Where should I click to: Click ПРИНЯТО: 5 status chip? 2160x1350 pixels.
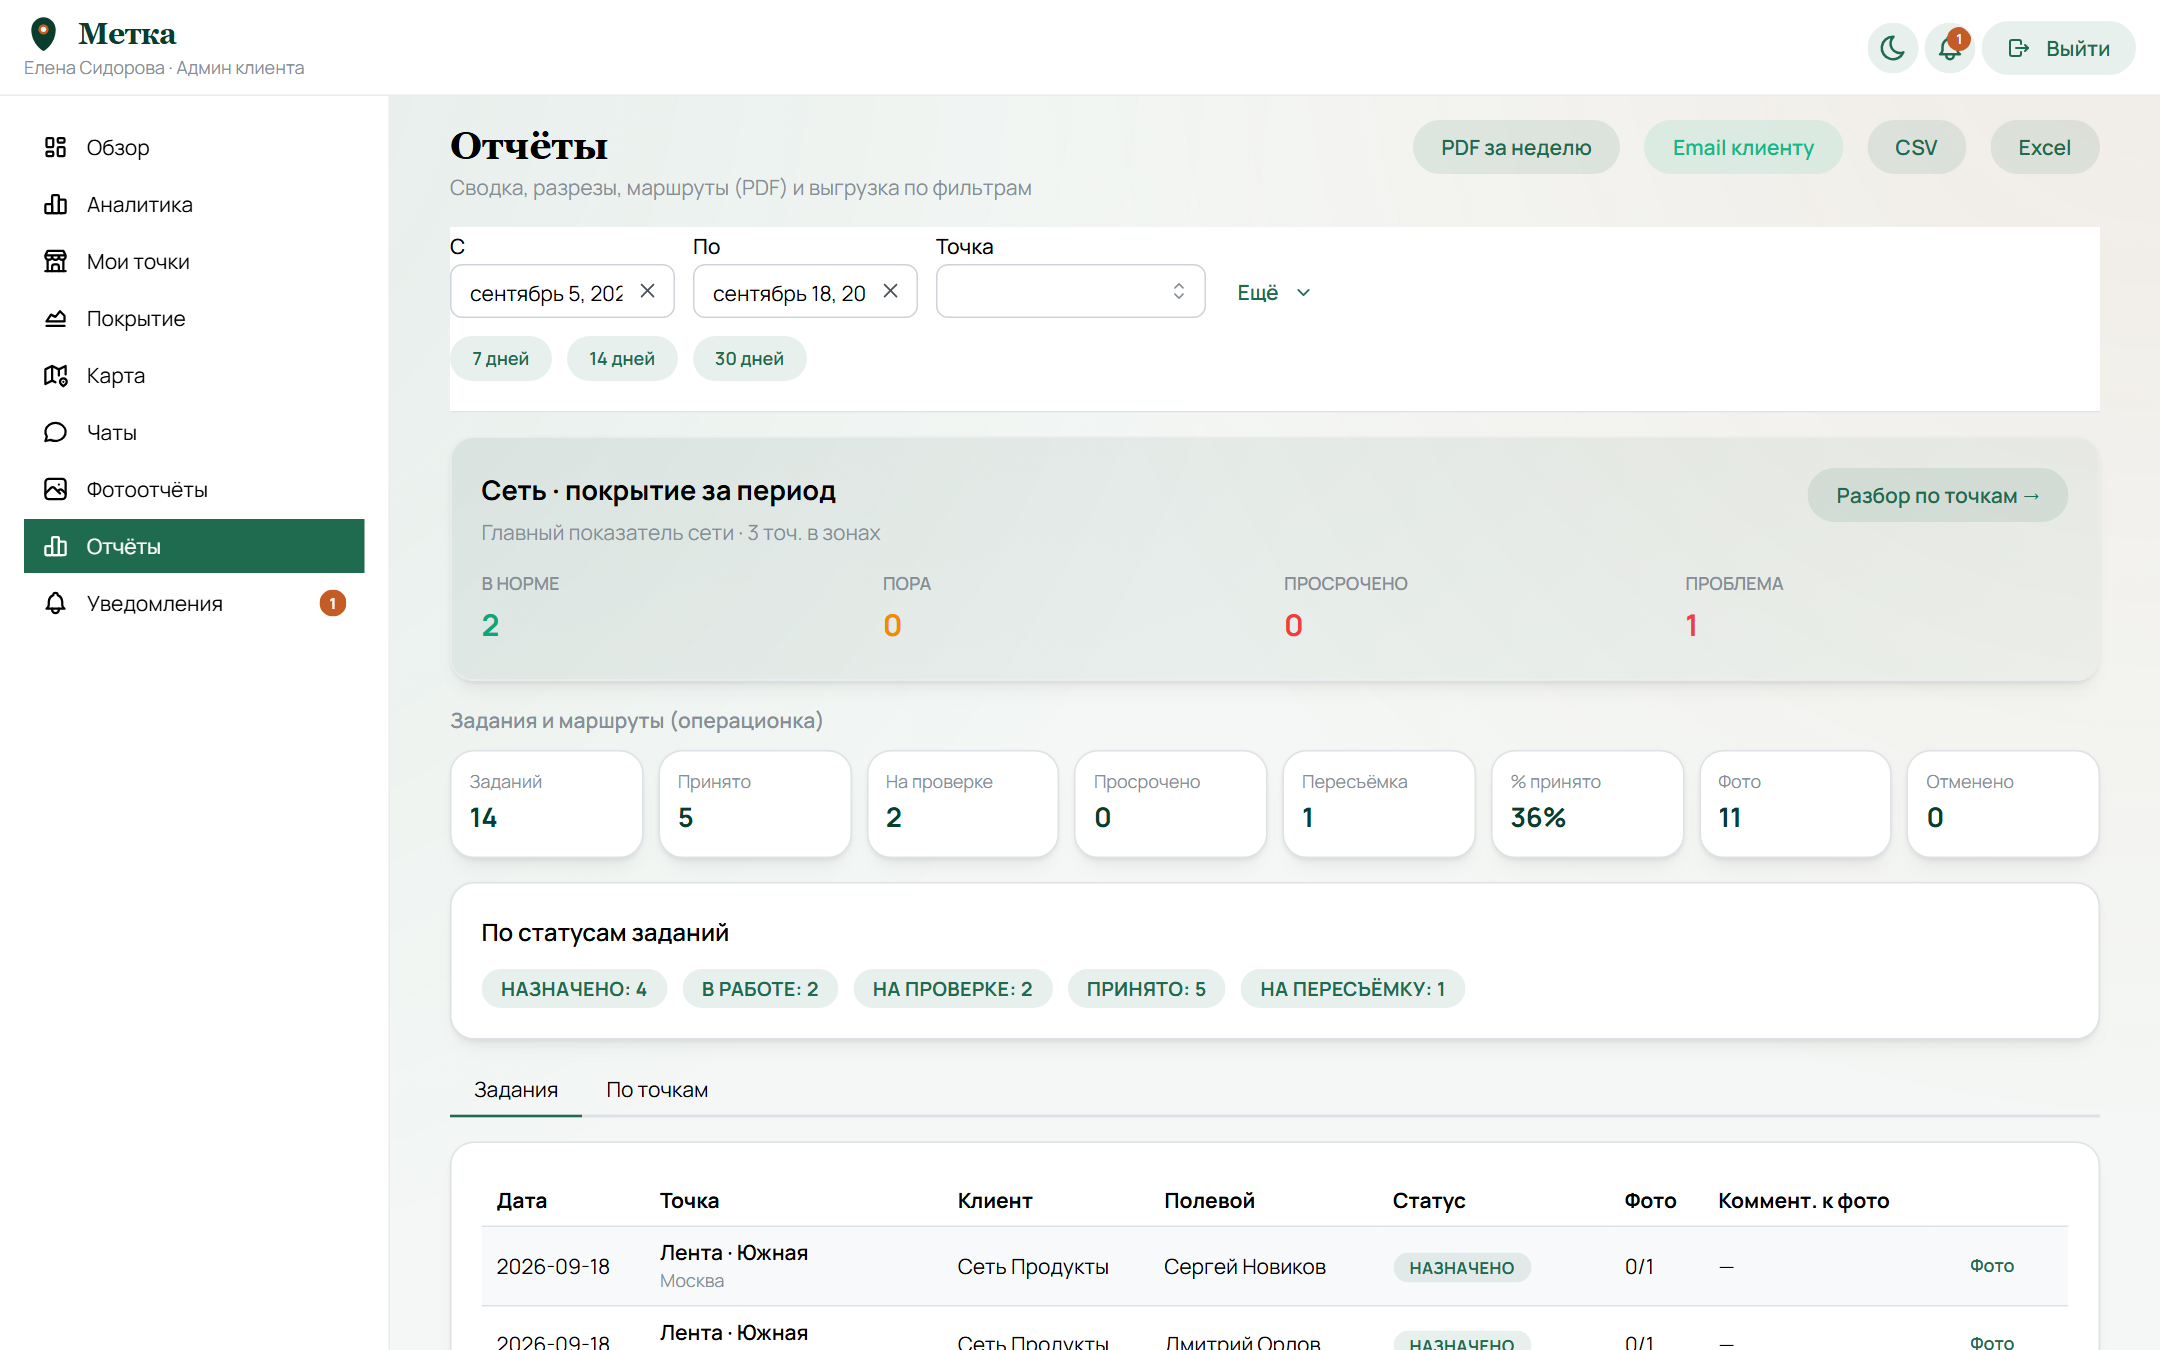click(x=1146, y=988)
